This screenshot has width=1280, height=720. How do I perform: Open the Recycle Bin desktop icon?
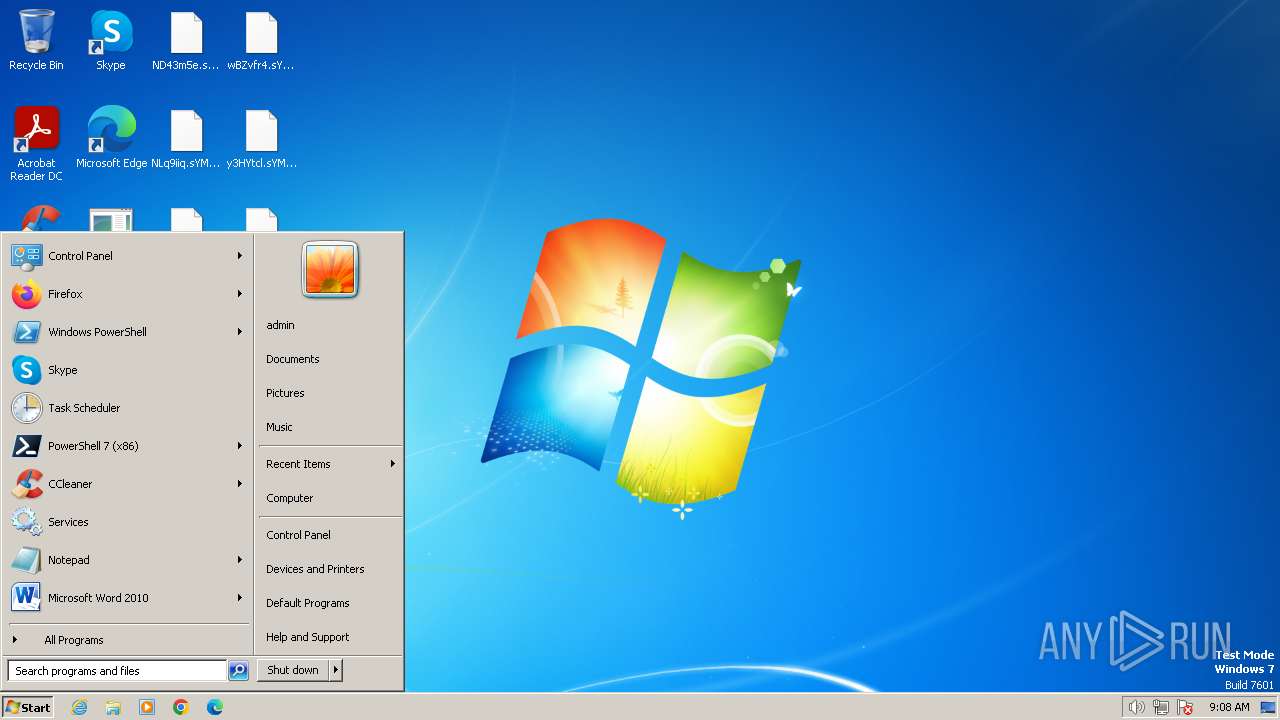[x=36, y=40]
